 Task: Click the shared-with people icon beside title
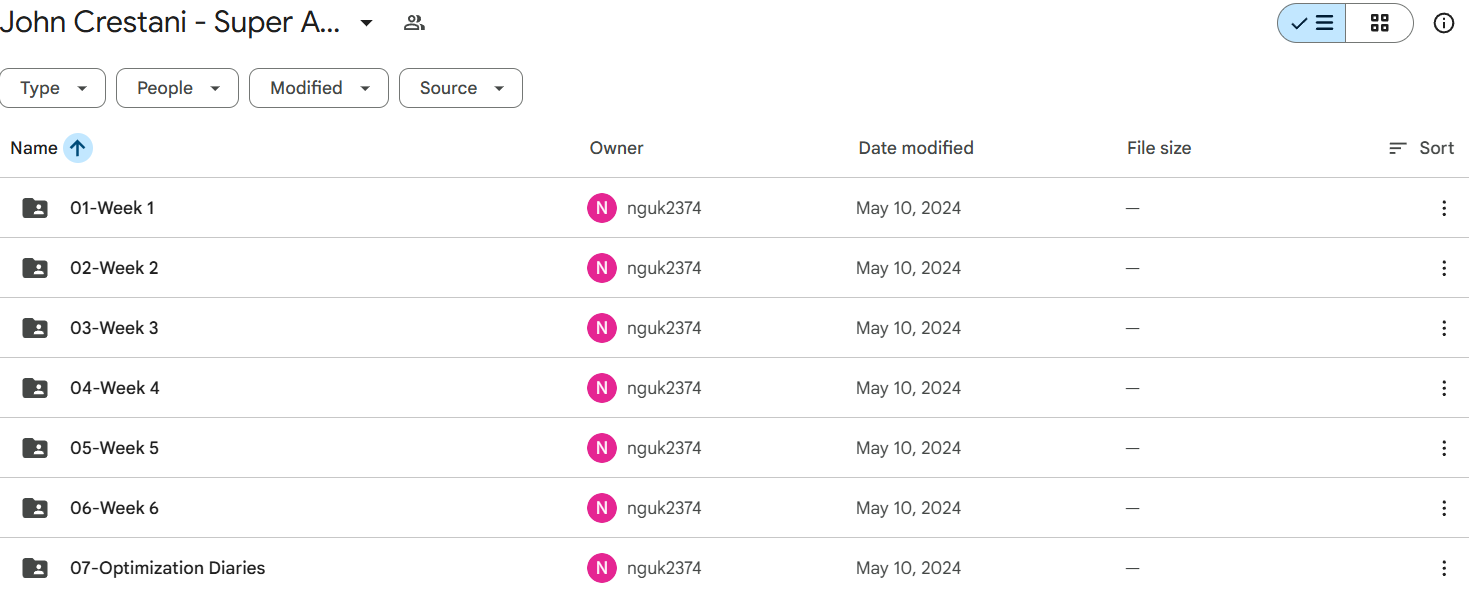click(414, 23)
